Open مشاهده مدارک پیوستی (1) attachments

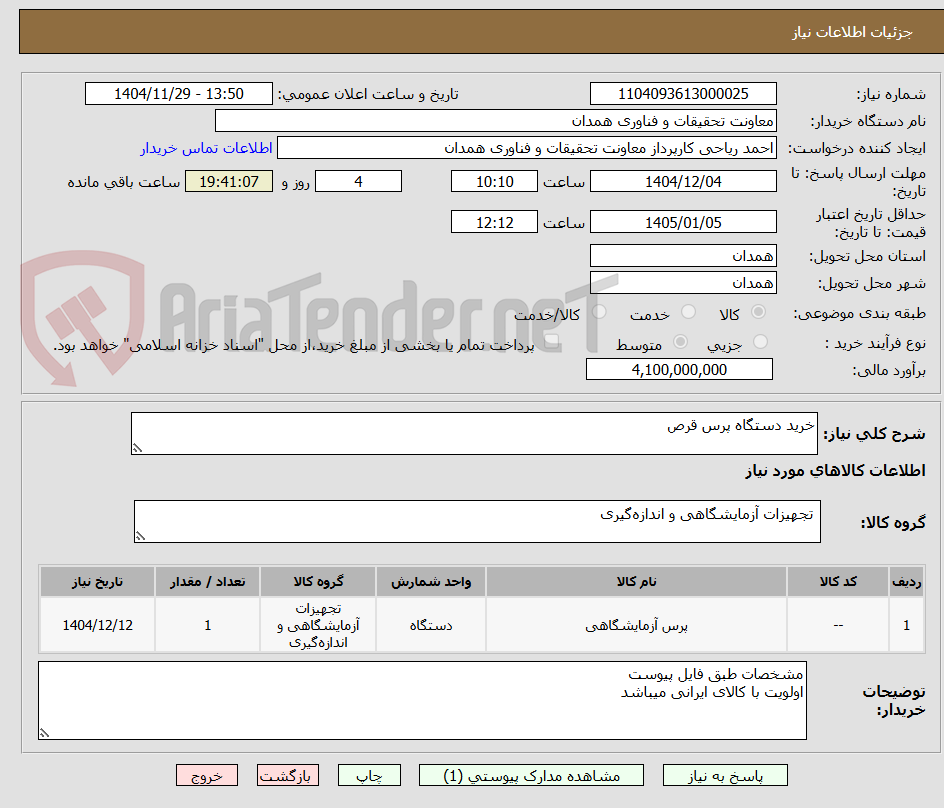(531, 775)
